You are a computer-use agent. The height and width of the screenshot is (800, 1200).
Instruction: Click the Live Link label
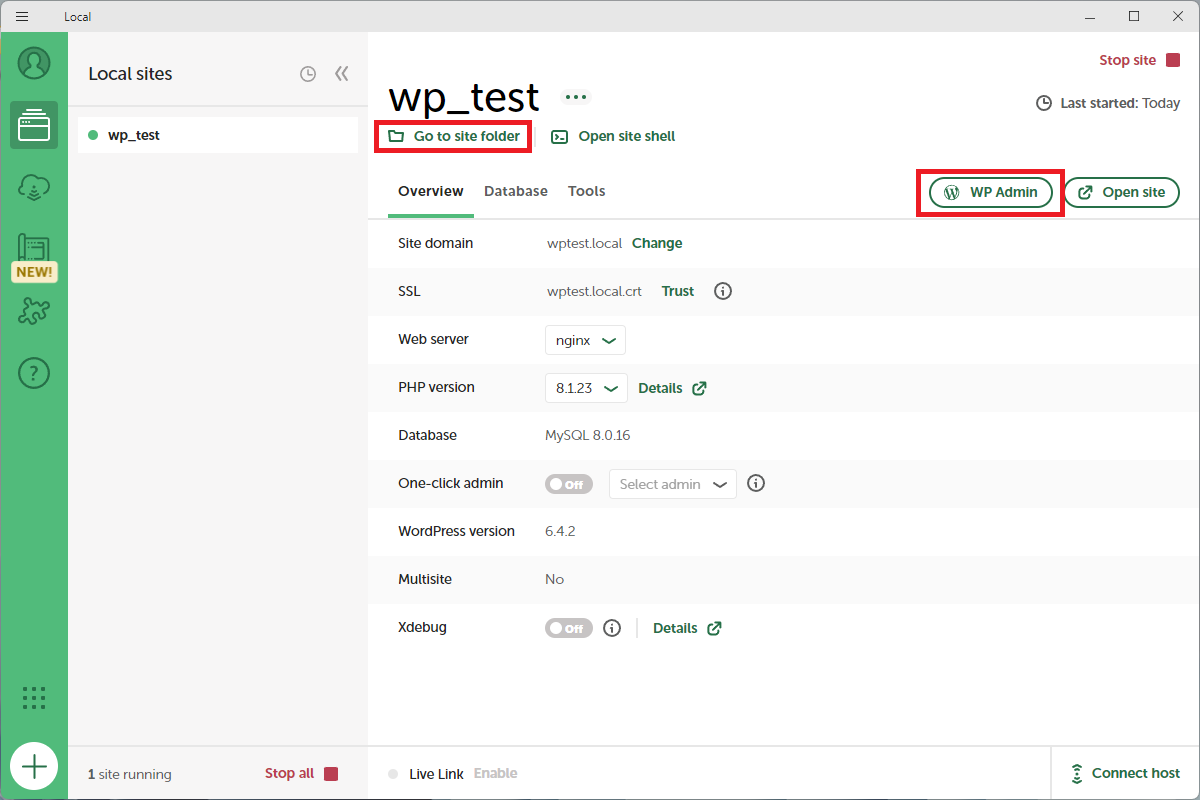pos(436,773)
